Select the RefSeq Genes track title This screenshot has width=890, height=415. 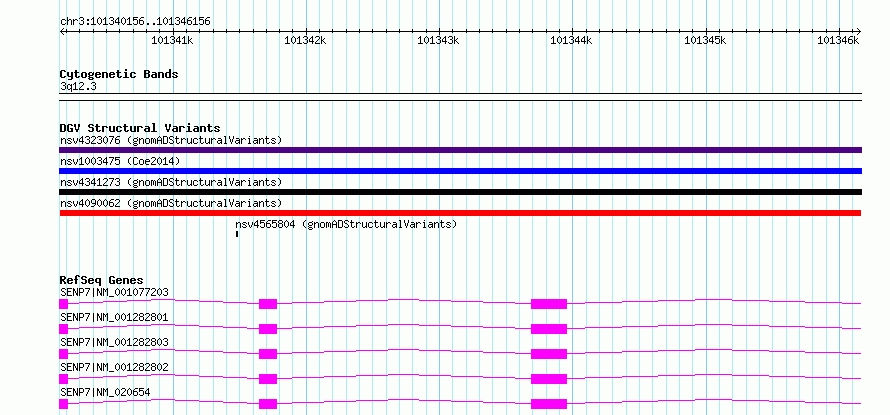click(102, 280)
